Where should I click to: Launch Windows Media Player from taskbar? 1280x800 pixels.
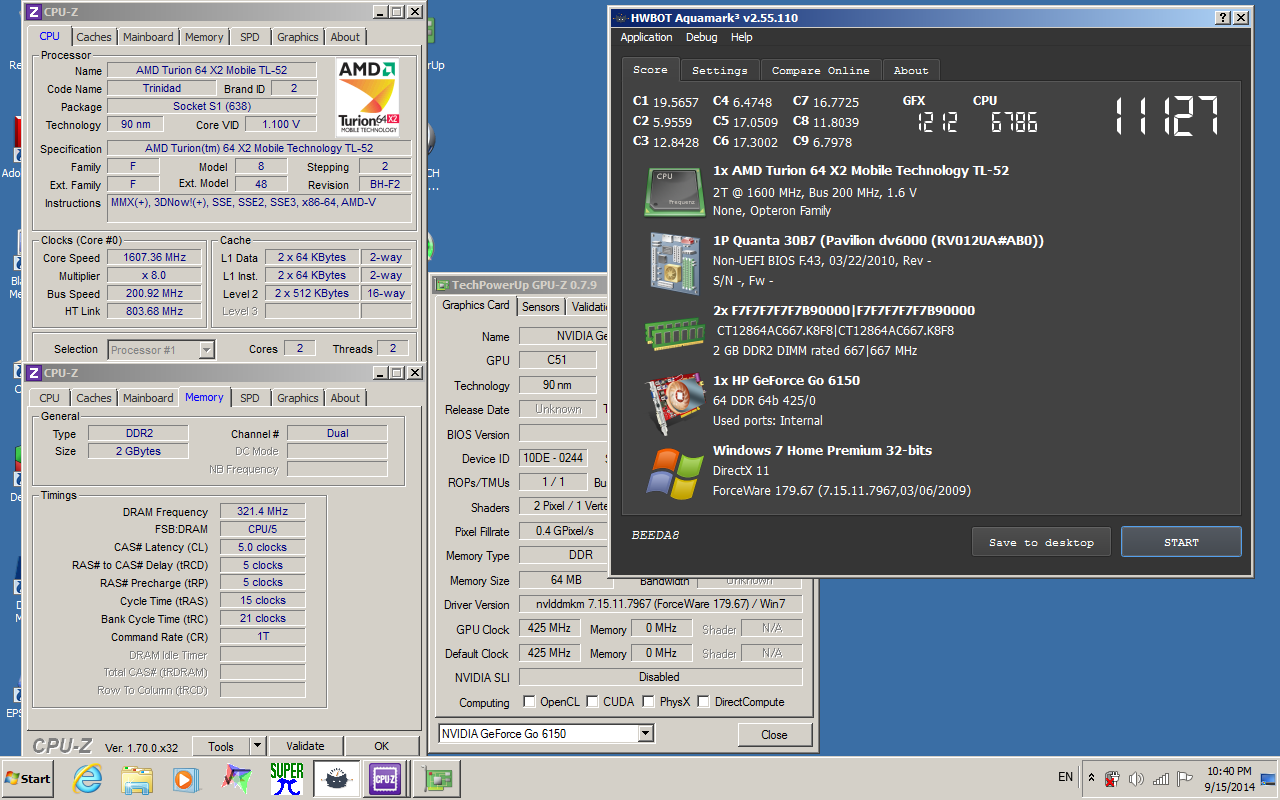[185, 778]
